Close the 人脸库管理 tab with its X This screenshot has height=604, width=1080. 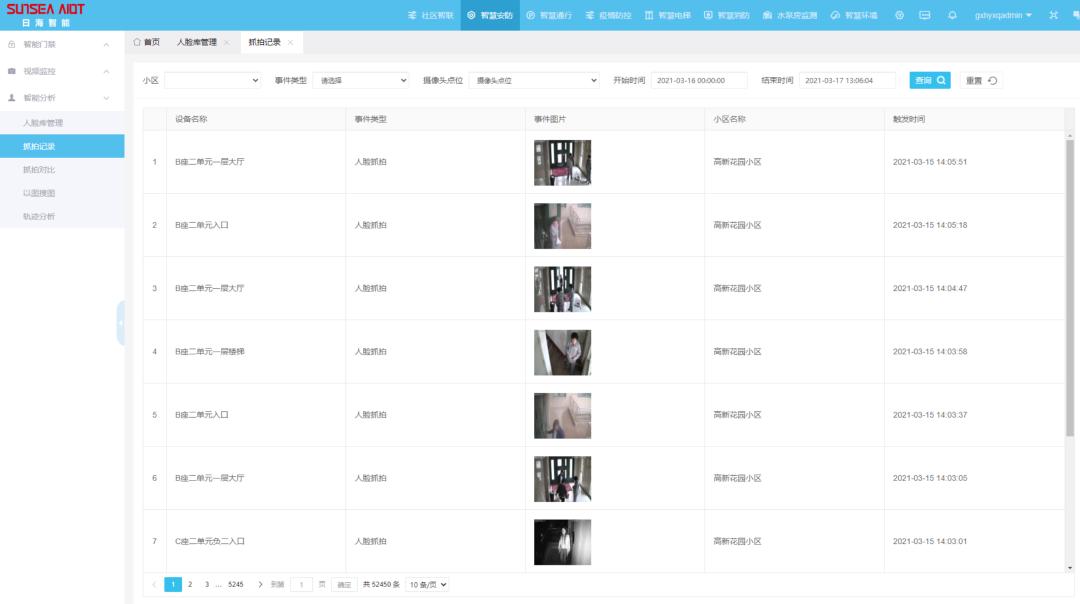[x=227, y=43]
